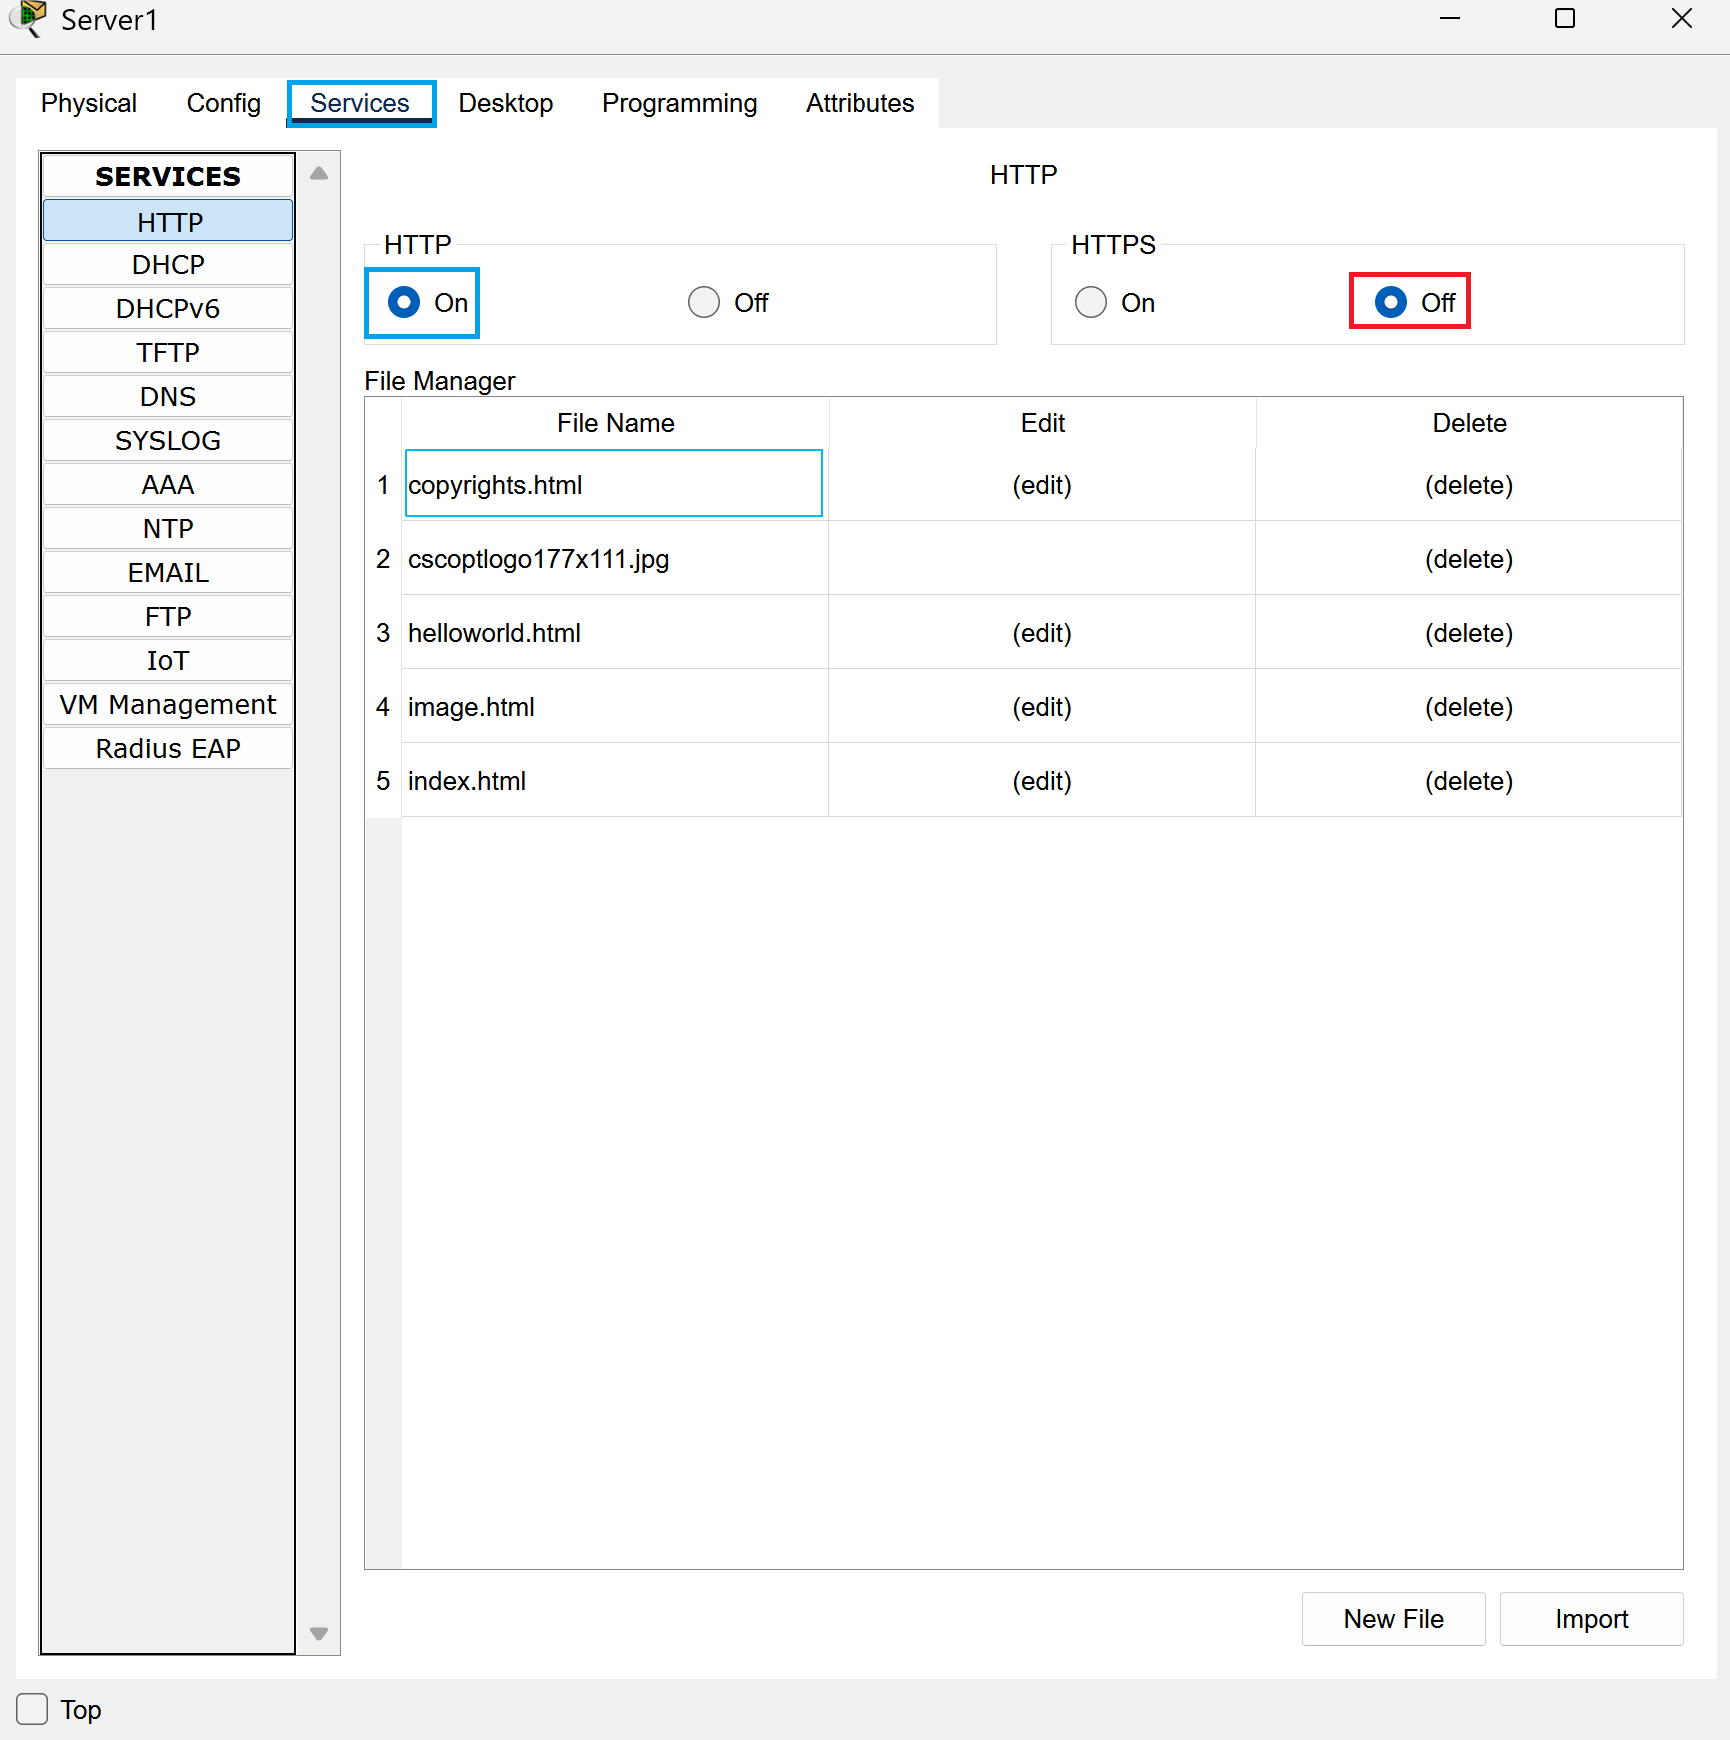Go to the Programming tab
1730x1740 pixels.
click(x=680, y=103)
